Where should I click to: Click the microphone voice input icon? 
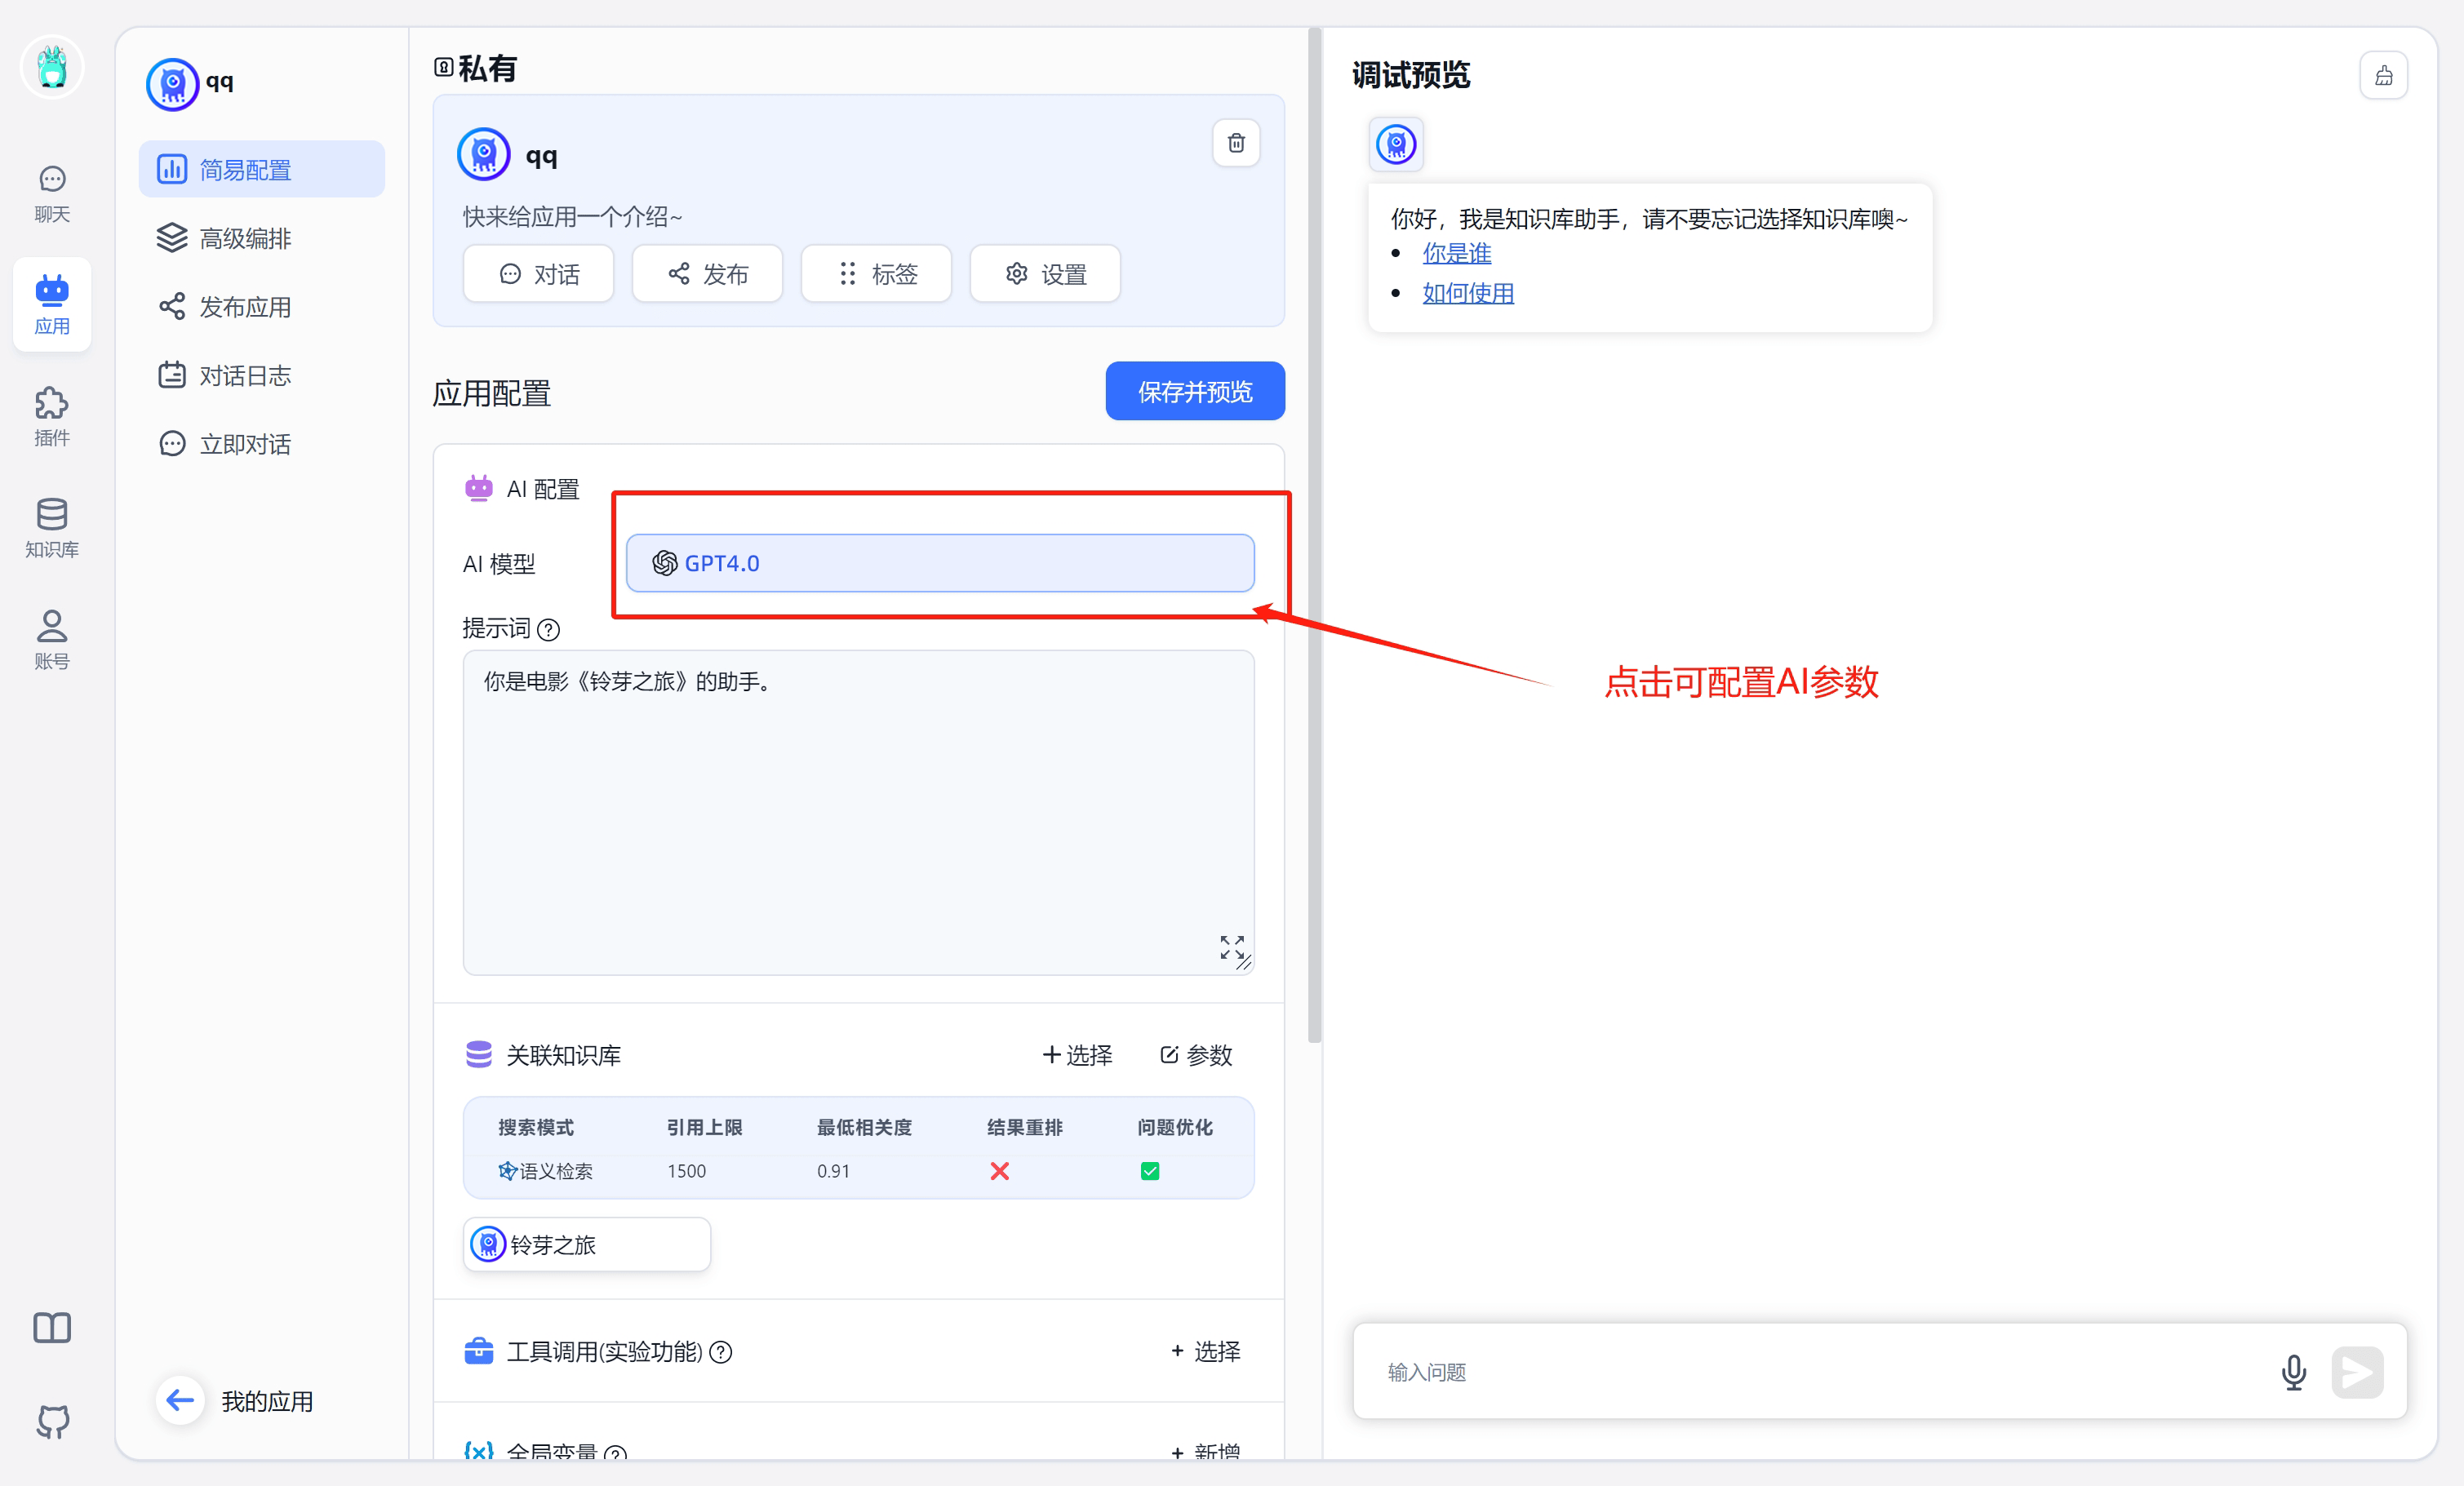pyautogui.click(x=2294, y=1372)
